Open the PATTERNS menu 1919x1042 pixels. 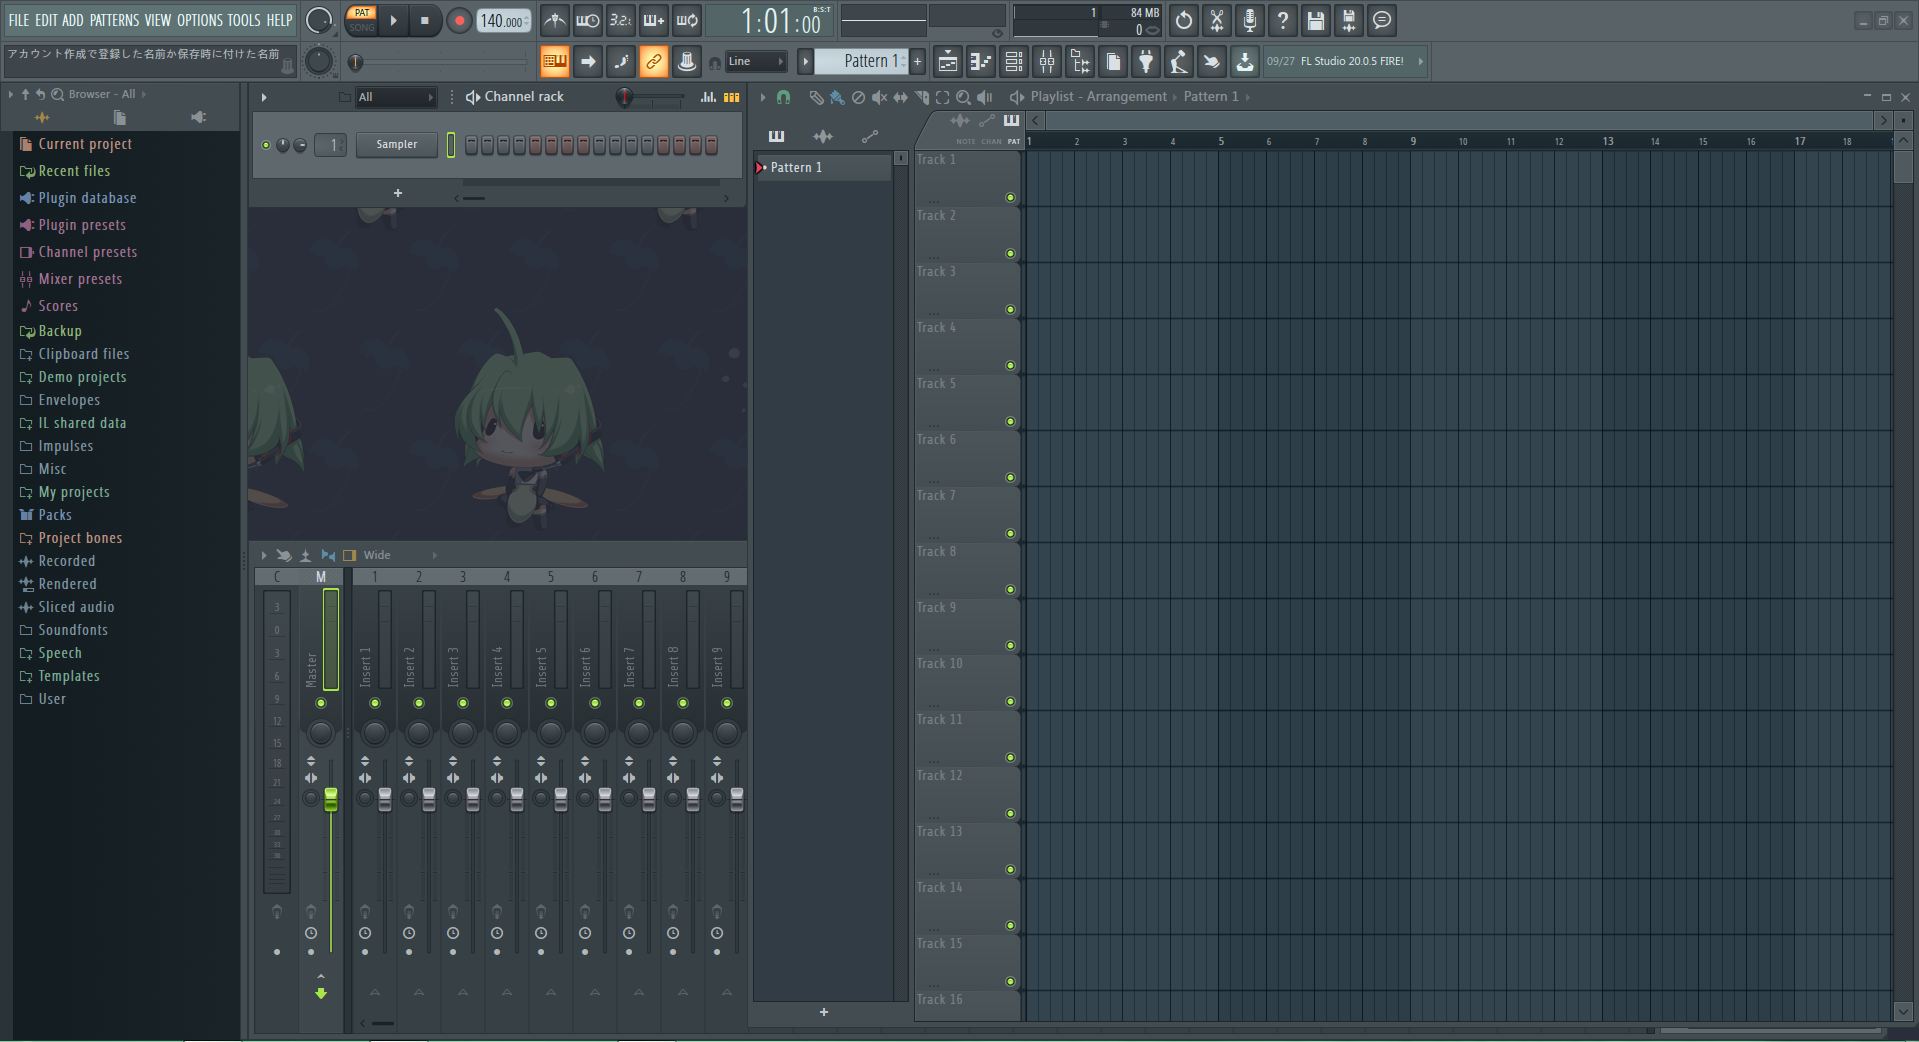[x=114, y=20]
